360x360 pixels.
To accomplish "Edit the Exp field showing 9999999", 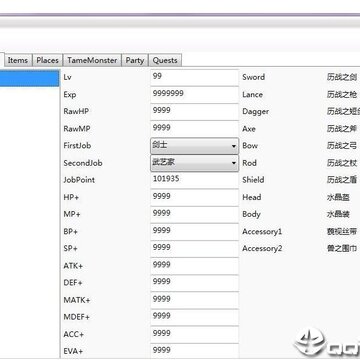I will pyautogui.click(x=195, y=95).
